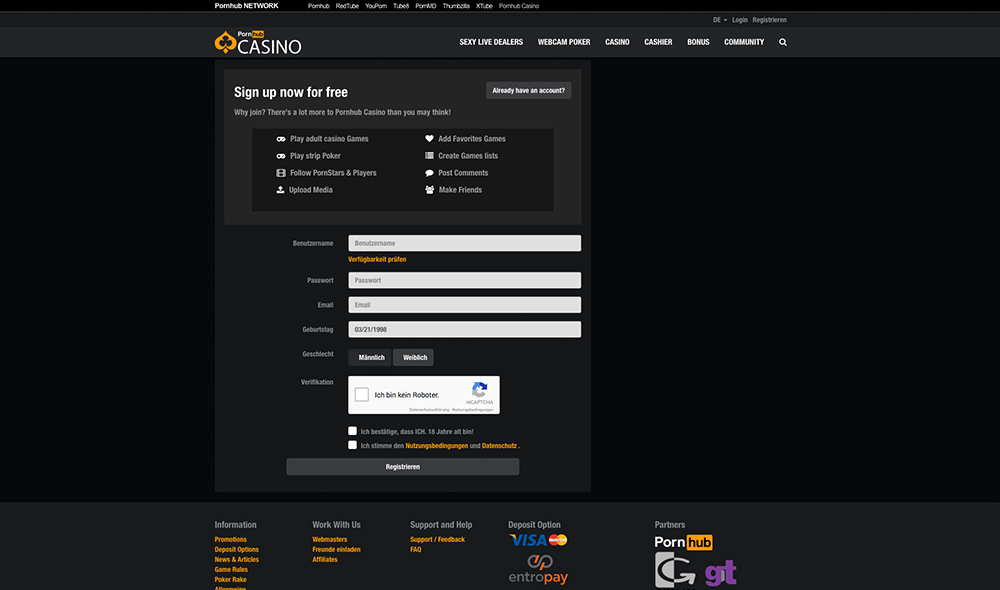Tick the 18 years age confirmation checkbox
The image size is (1000, 590).
point(353,431)
